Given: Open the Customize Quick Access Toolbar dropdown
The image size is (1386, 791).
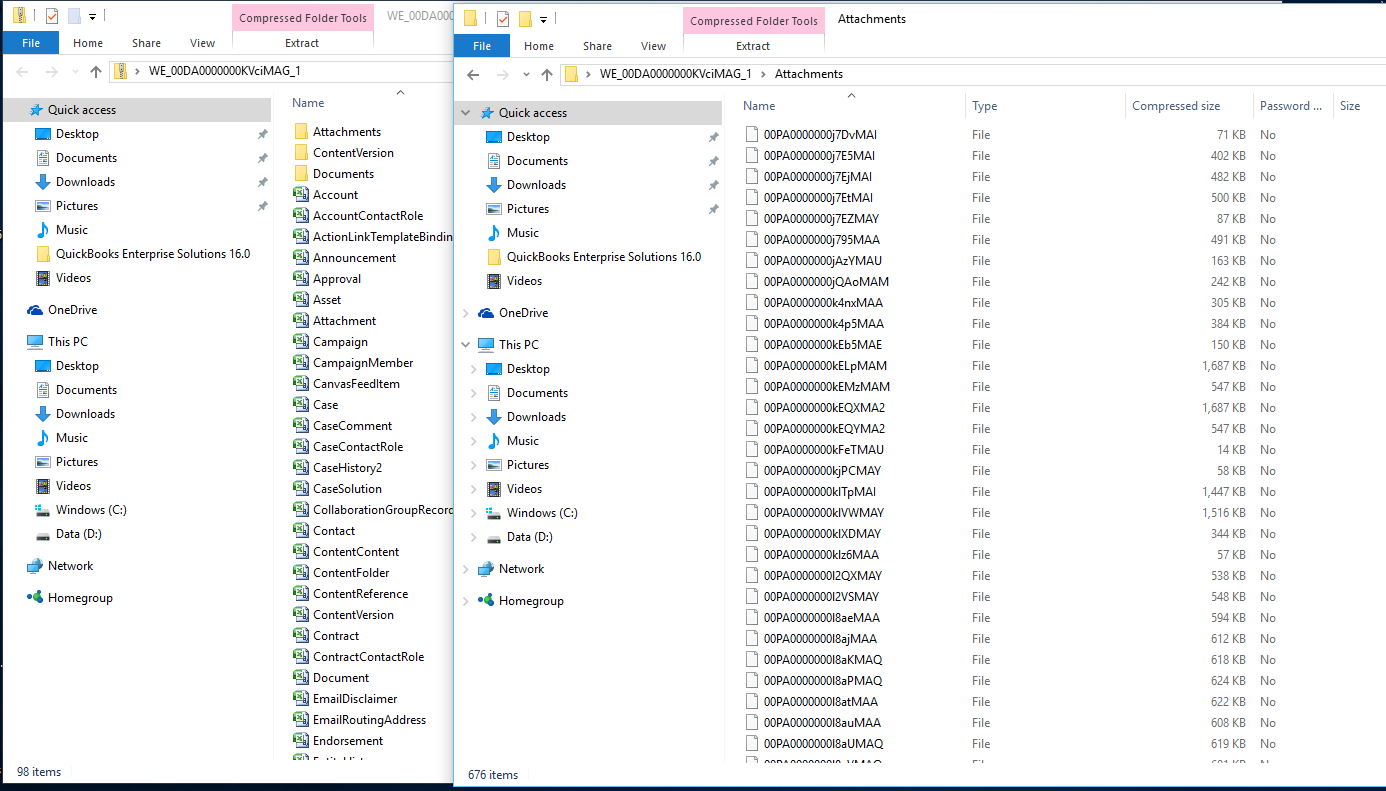Looking at the screenshot, I should (543, 18).
